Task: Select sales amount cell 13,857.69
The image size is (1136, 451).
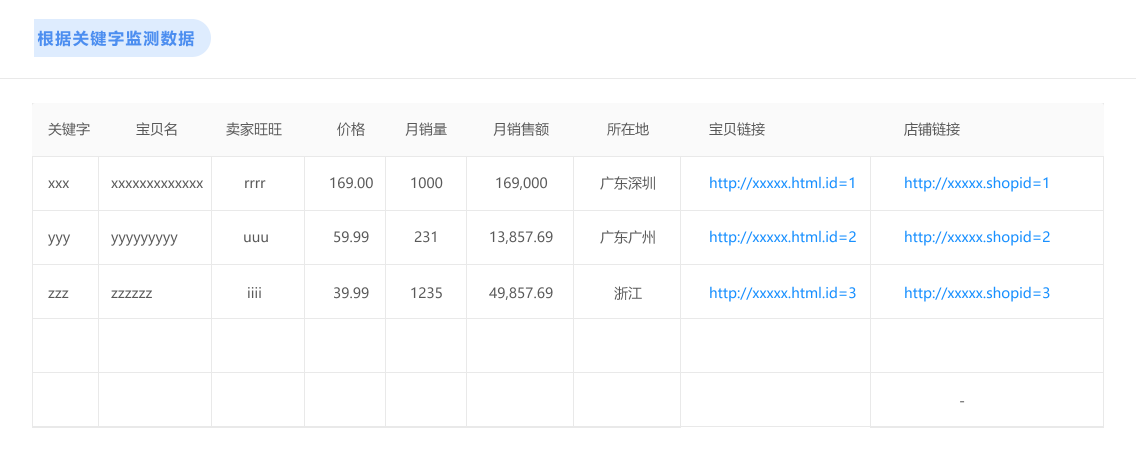Action: [521, 237]
